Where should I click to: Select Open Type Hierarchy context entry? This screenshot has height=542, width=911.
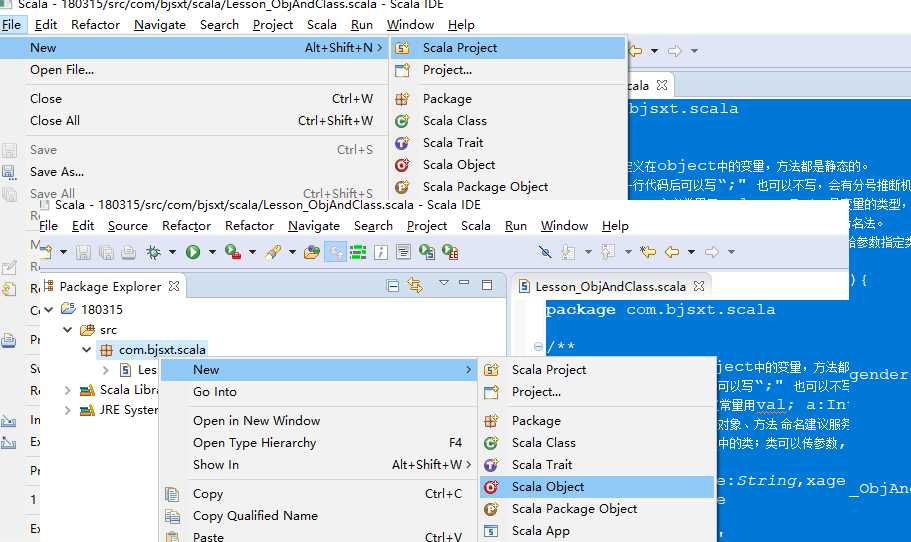(x=318, y=443)
